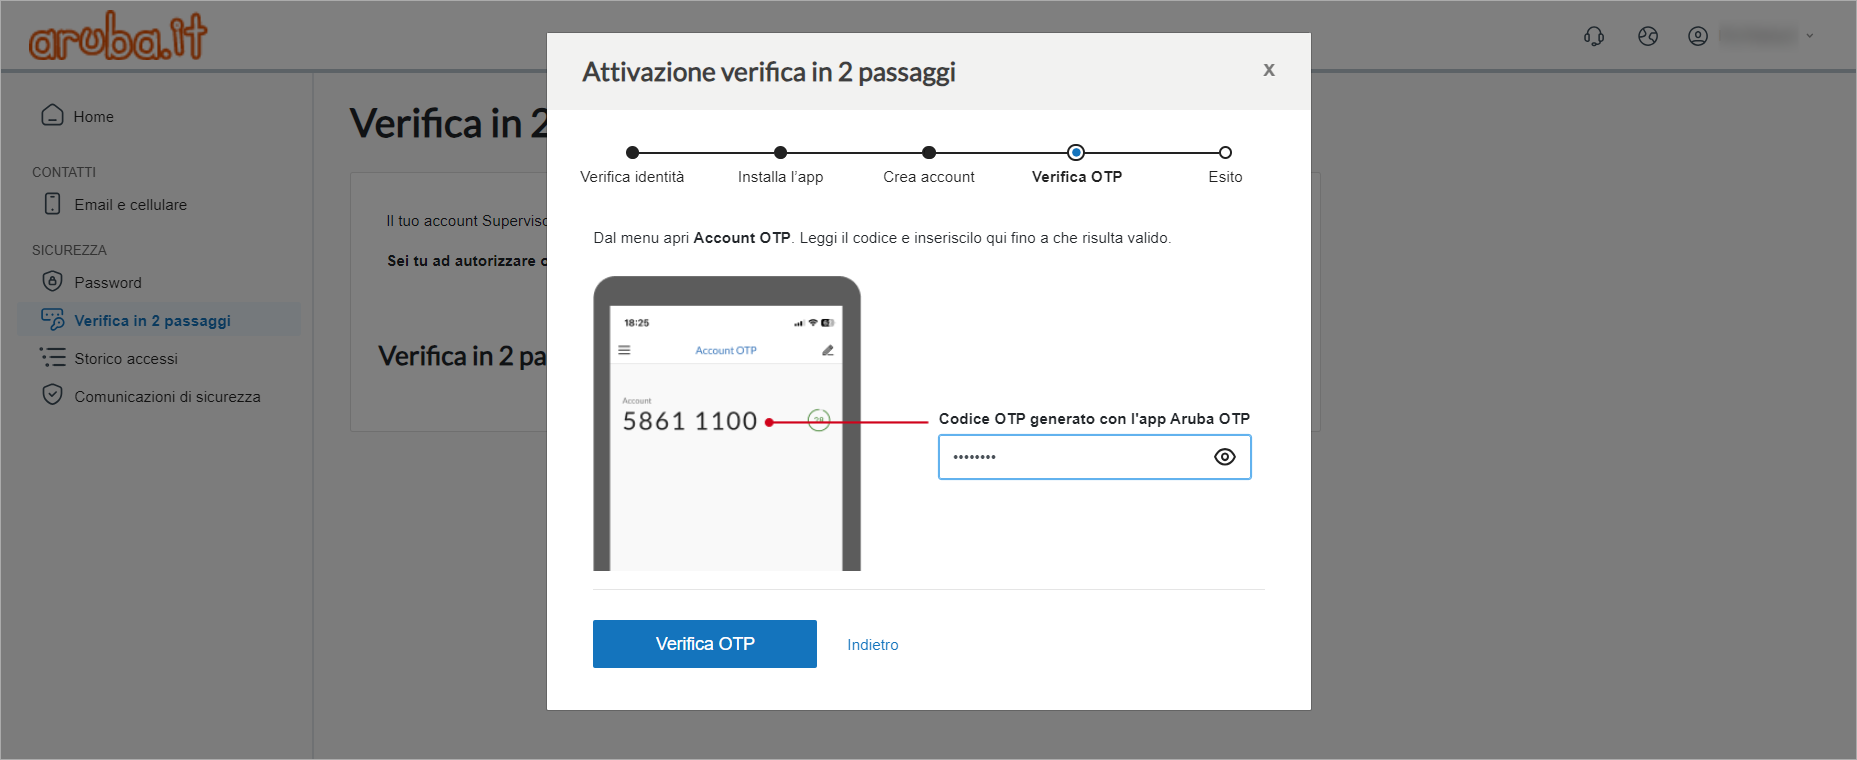Expand the account dropdown arrow
Viewport: 1857px width, 760px height.
pos(1809,36)
